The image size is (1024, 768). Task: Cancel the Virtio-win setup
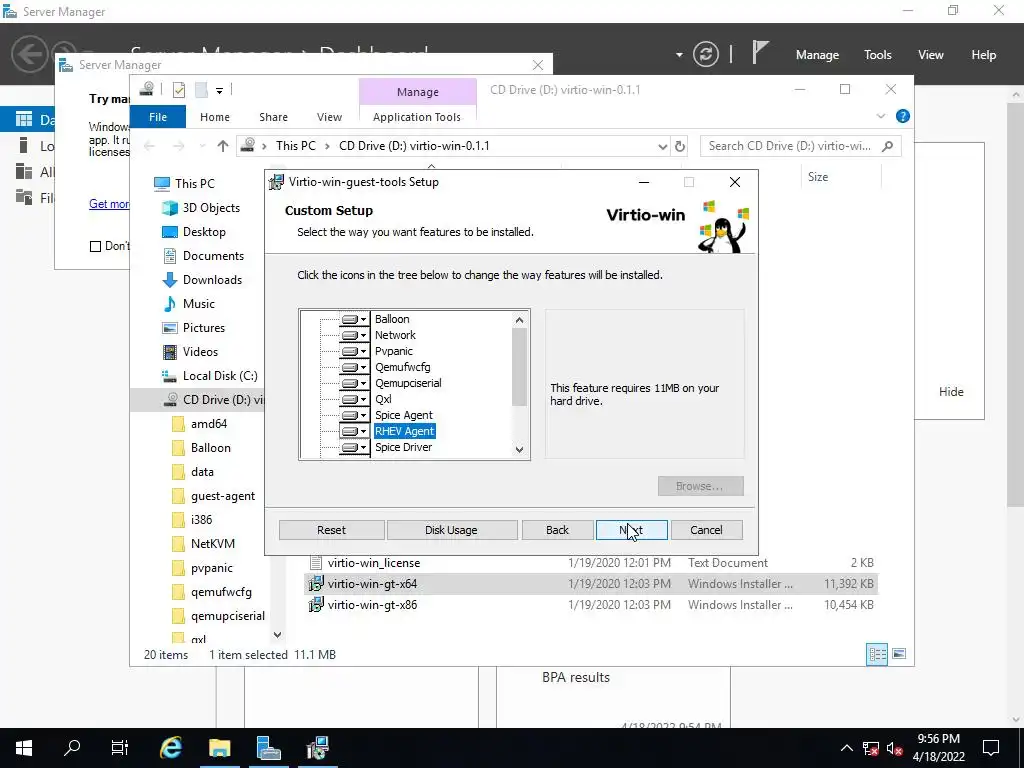point(706,530)
